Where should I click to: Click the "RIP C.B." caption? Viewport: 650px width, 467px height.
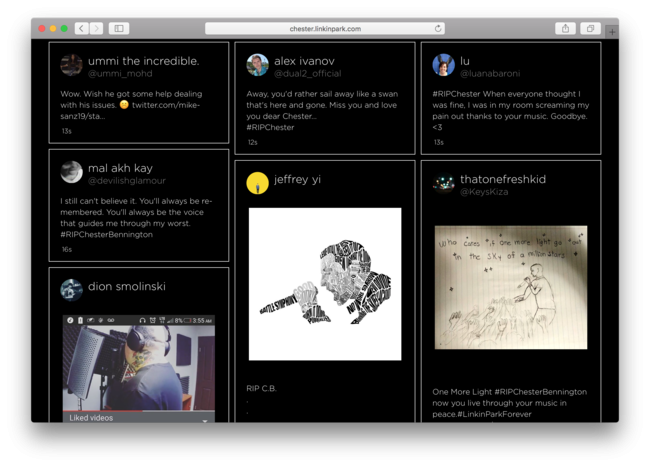pos(261,389)
